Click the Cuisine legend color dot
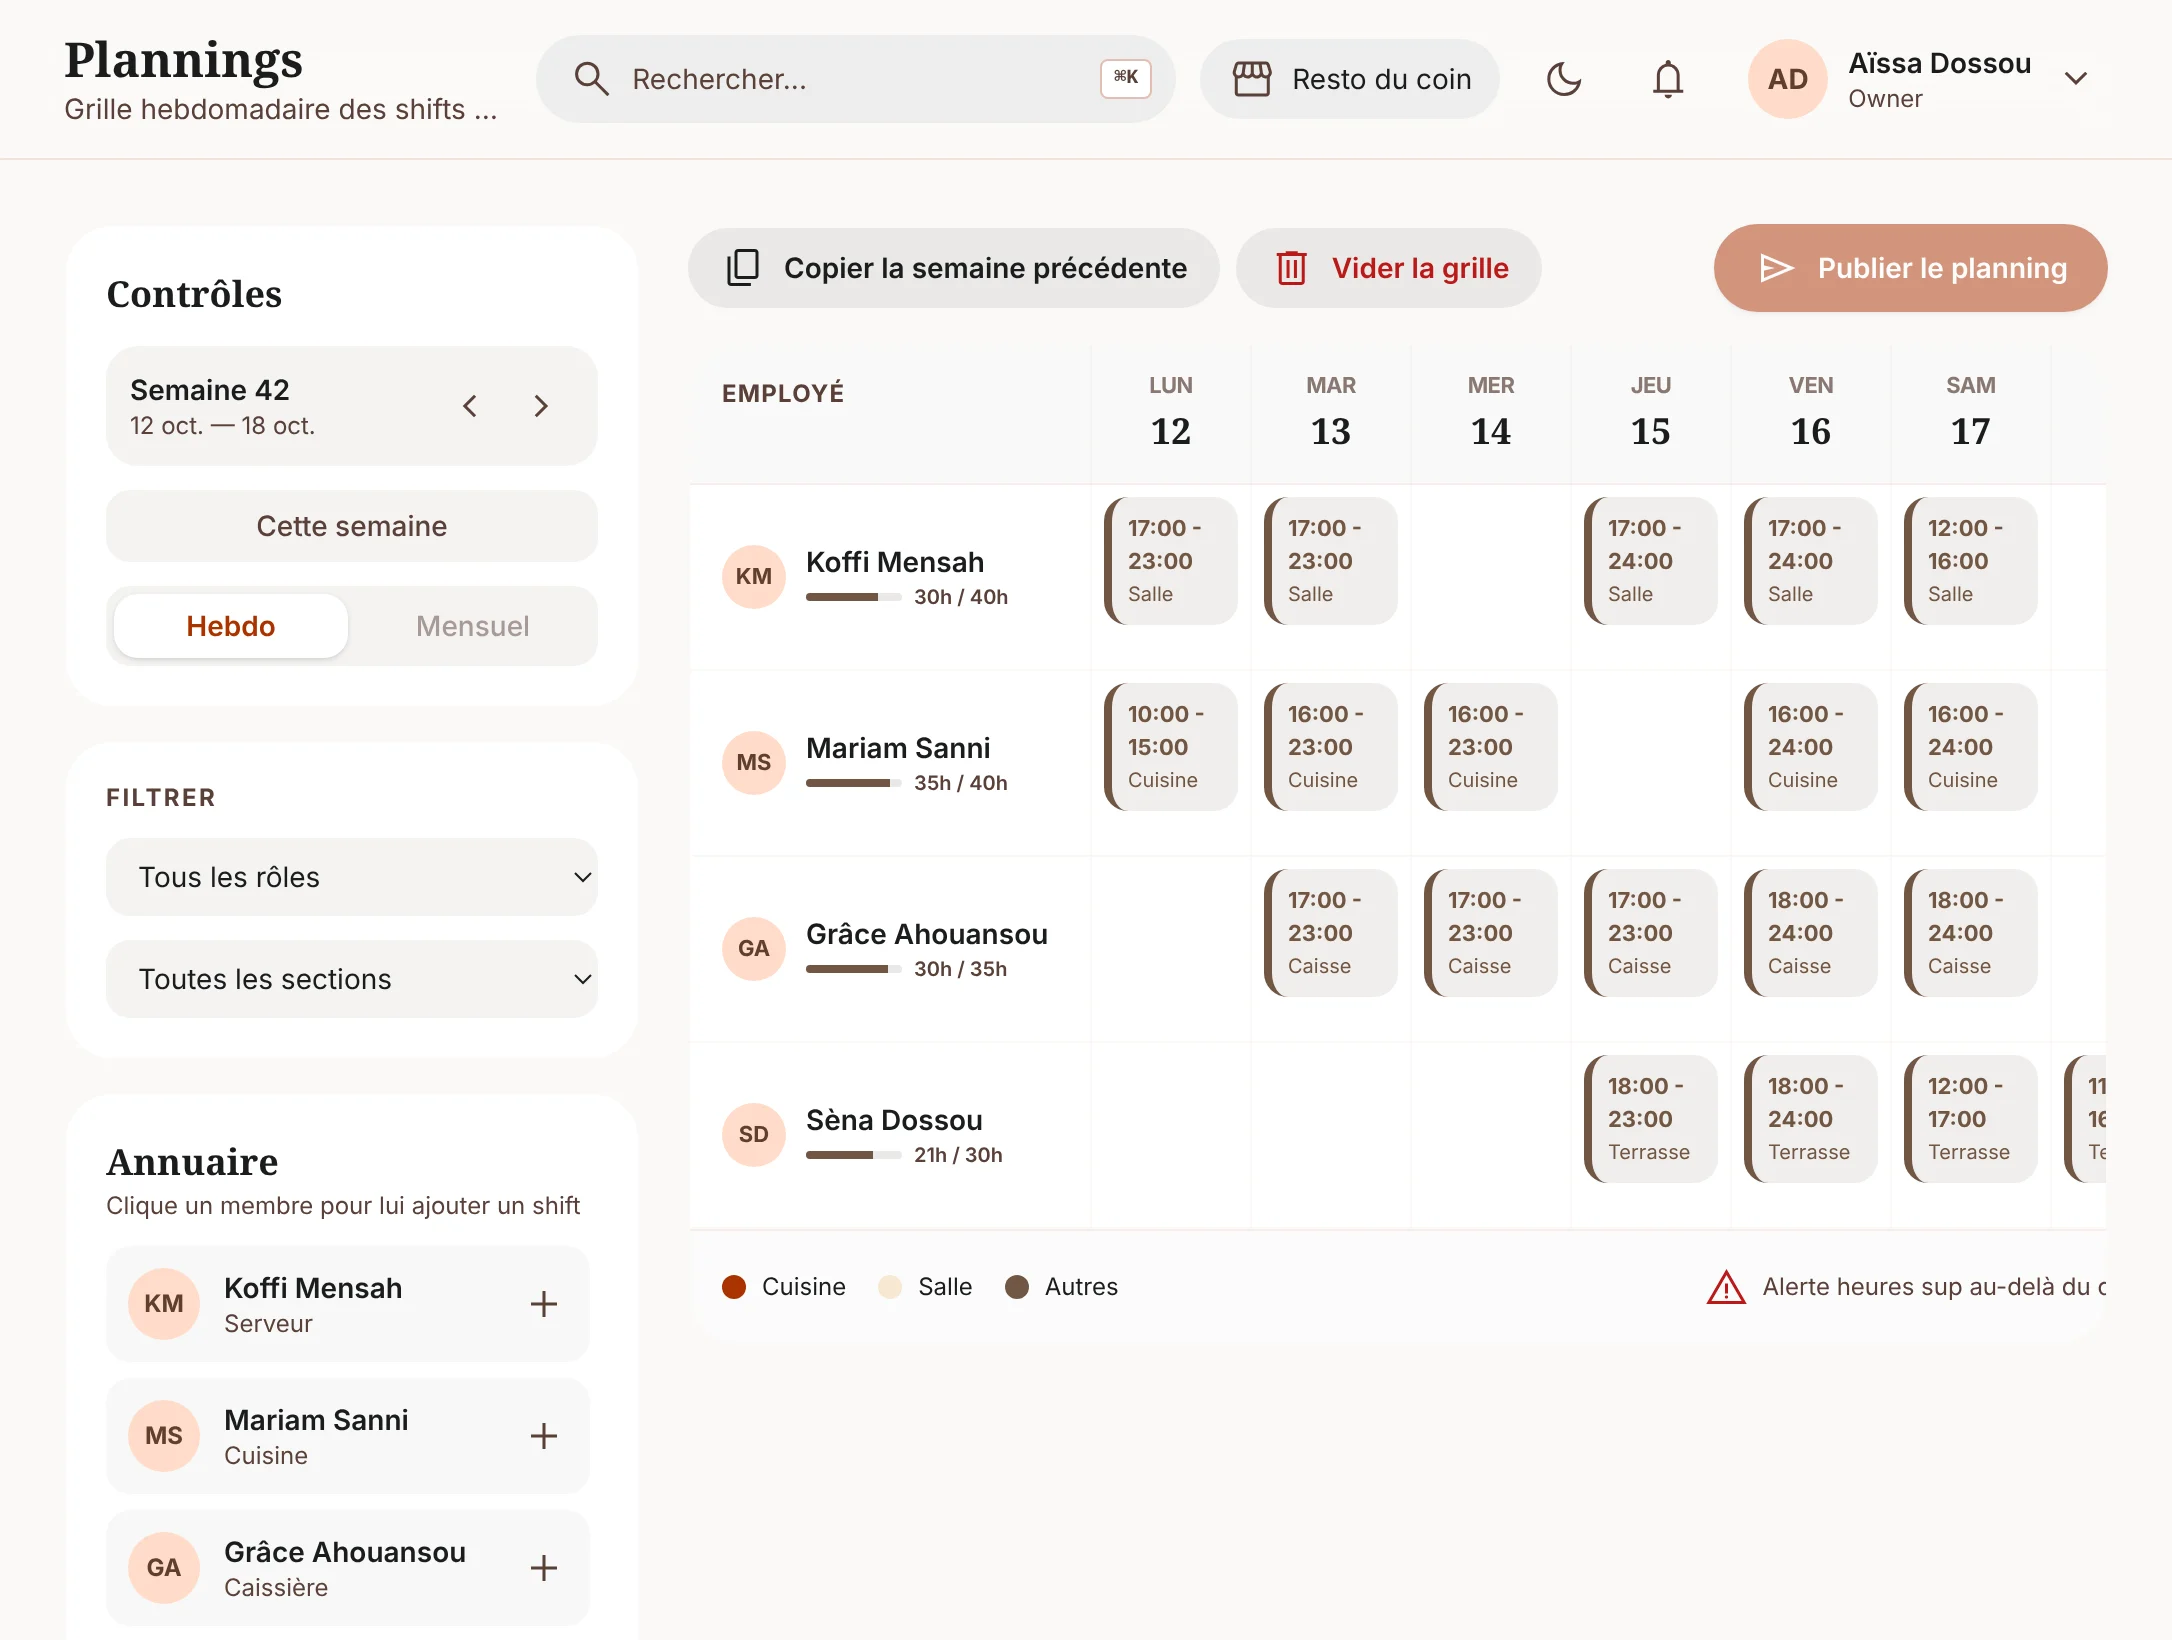2172x1640 pixels. (734, 1287)
